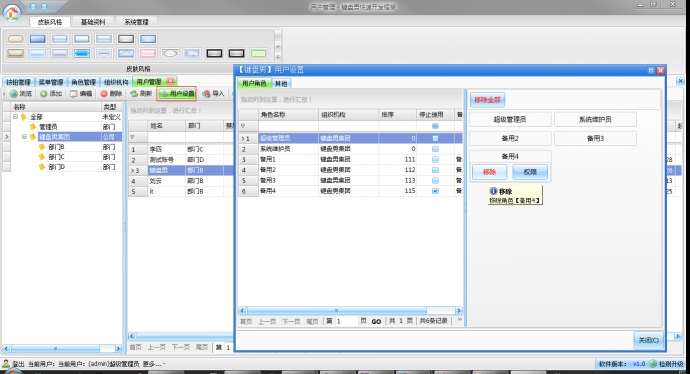
Task: Click the 角色名称 filter input cell
Action: (288, 126)
